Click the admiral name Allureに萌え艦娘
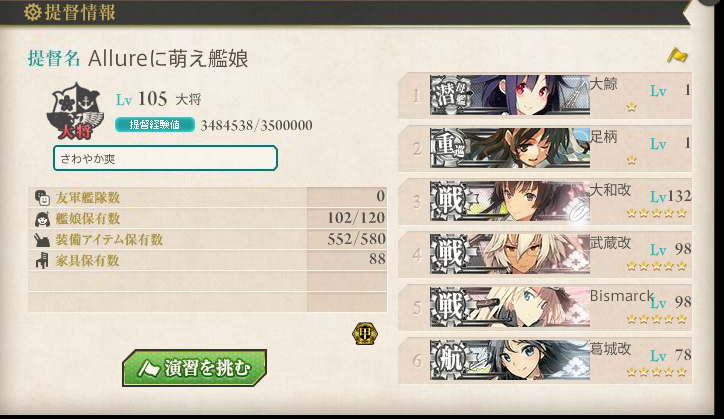The width and height of the screenshot is (724, 419). (168, 59)
